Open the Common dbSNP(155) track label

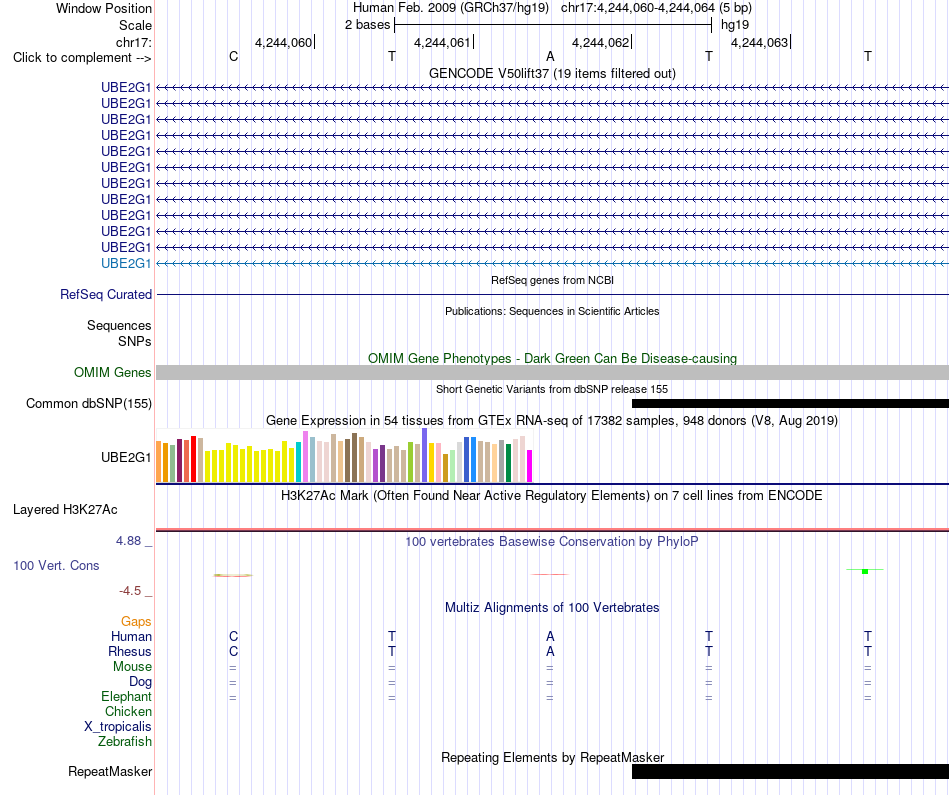pyautogui.click(x=89, y=404)
